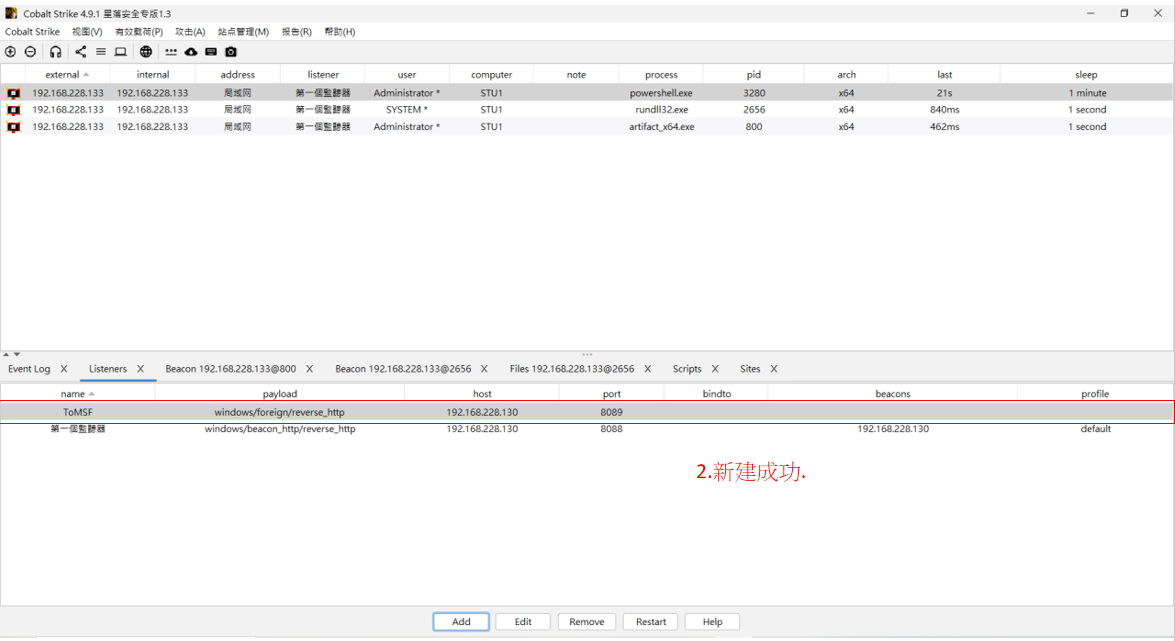The image size is (1175, 641).
Task: Click the Add listener button
Action: tap(461, 622)
